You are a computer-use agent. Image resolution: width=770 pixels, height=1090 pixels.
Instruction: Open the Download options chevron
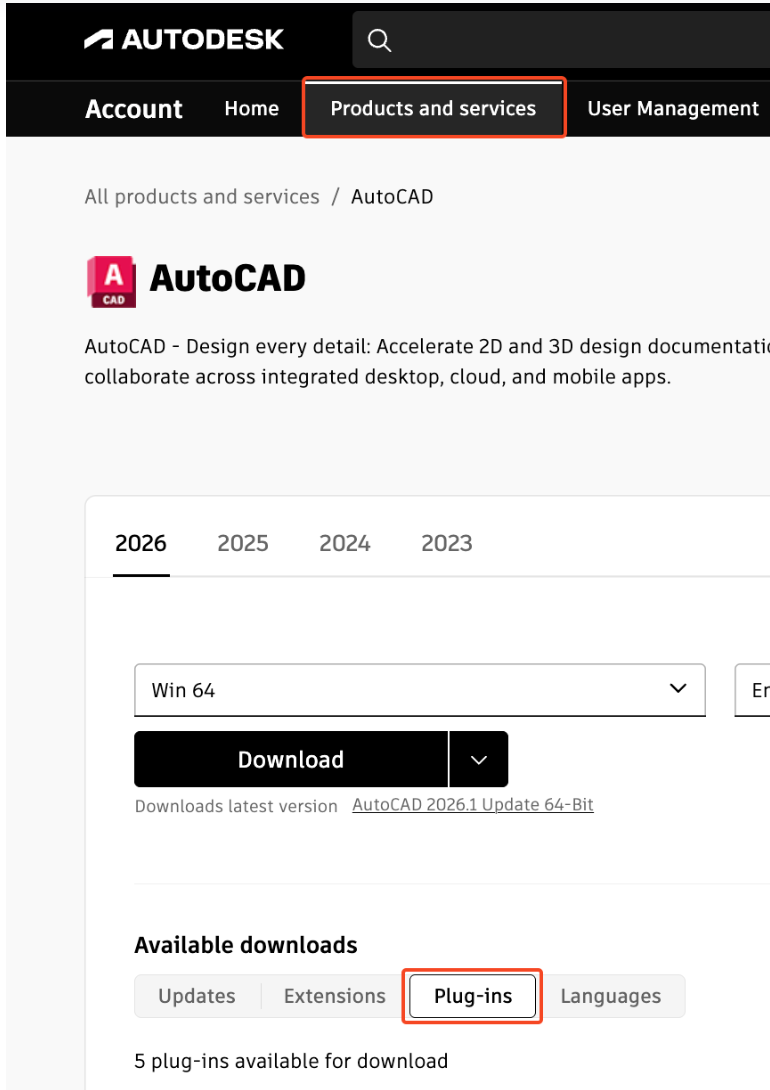[x=478, y=759]
